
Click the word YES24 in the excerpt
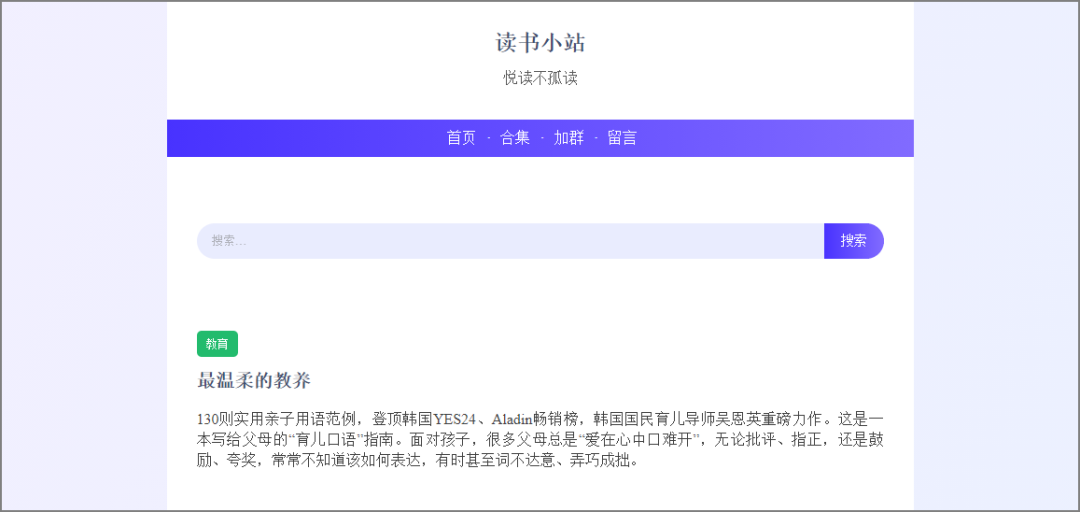[453, 418]
